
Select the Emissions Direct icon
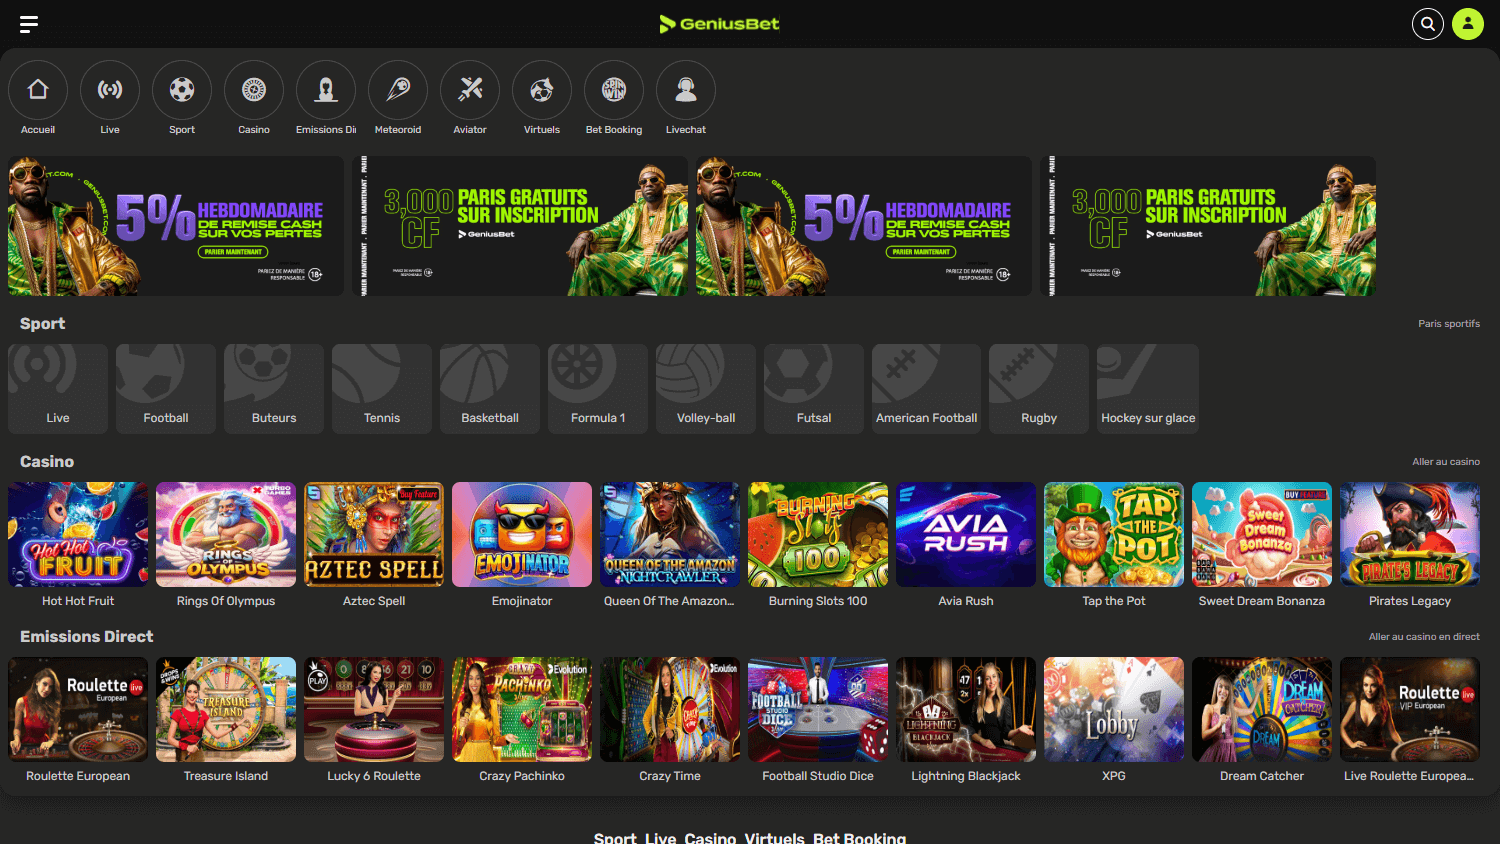(x=326, y=89)
